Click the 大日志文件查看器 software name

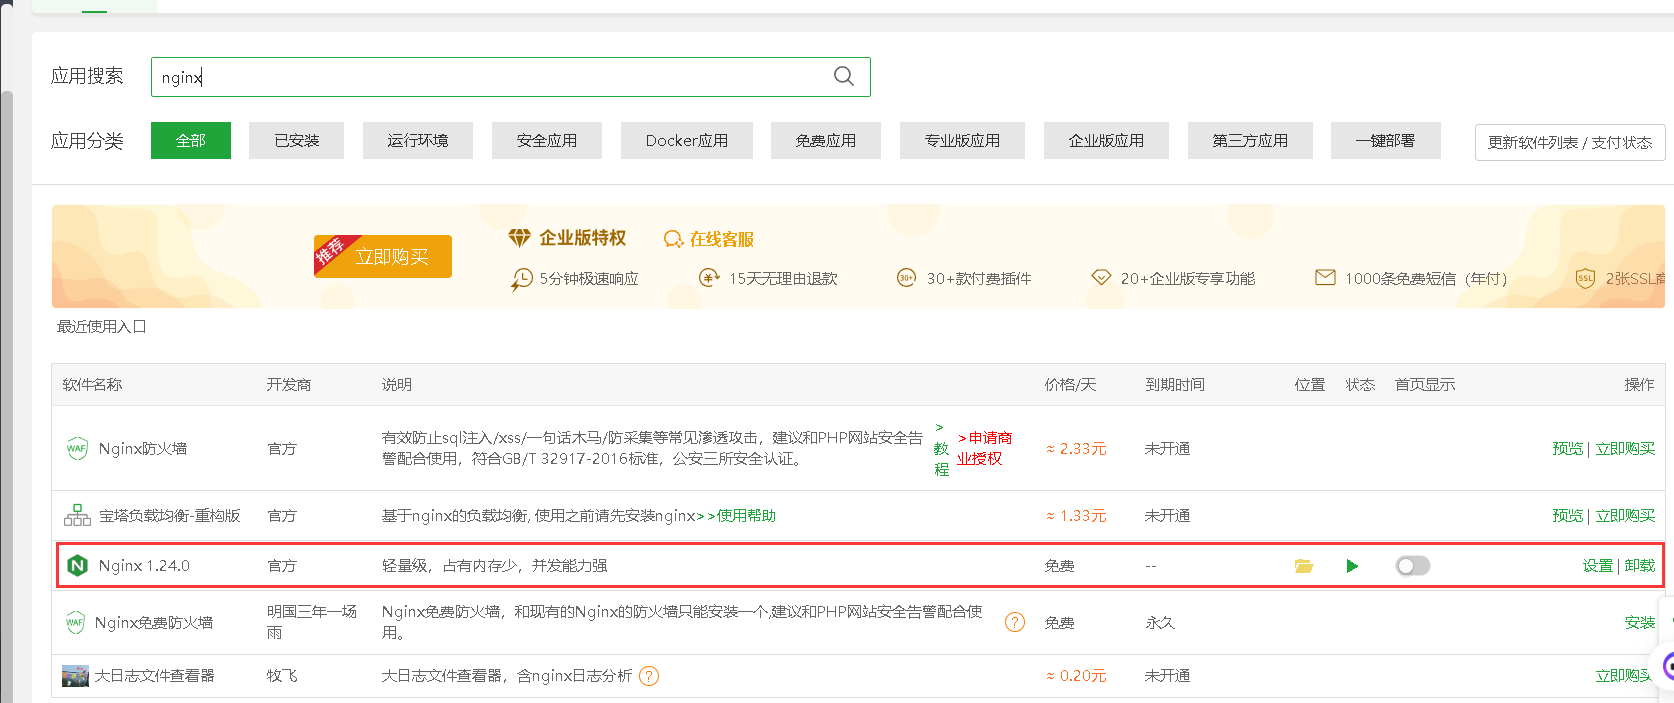pyautogui.click(x=155, y=676)
